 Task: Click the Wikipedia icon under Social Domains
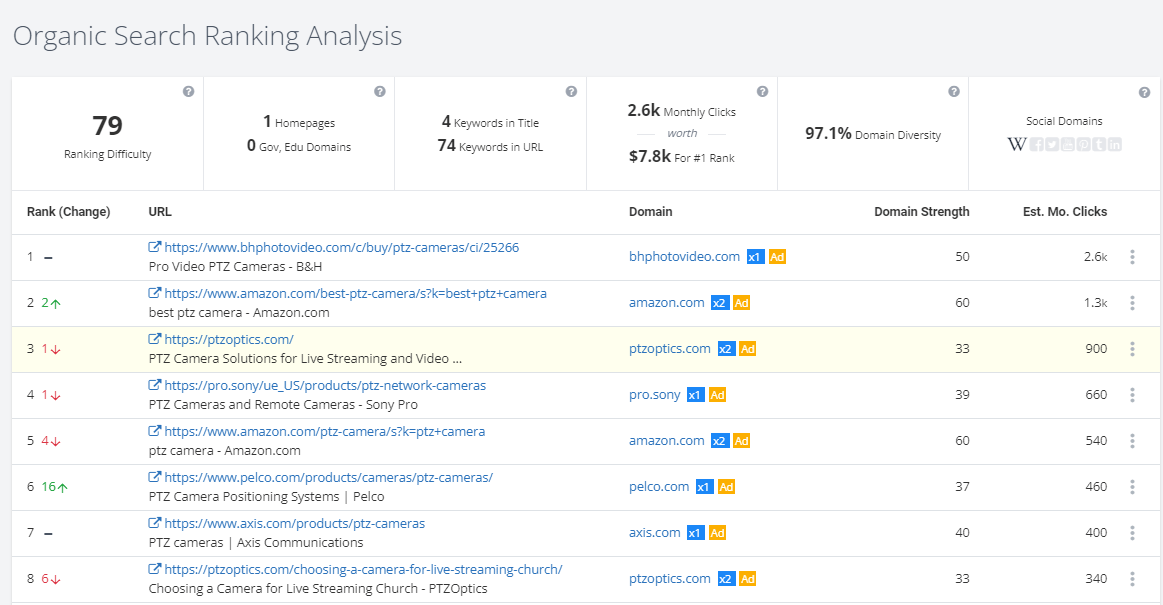(1017, 144)
